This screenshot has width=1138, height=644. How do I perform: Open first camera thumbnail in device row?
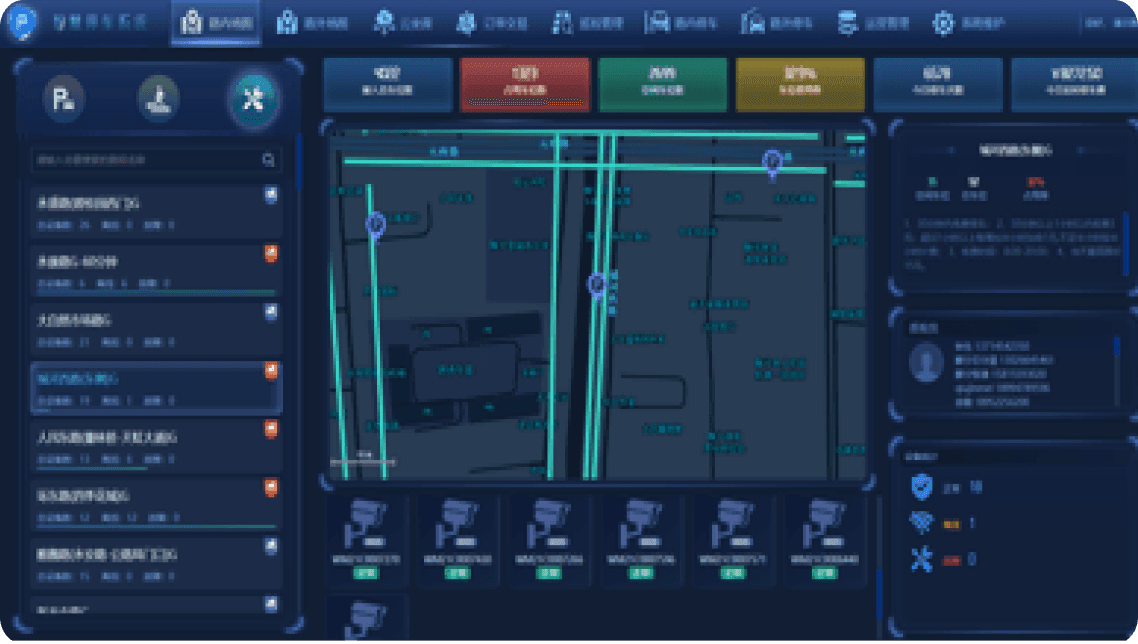[367, 539]
